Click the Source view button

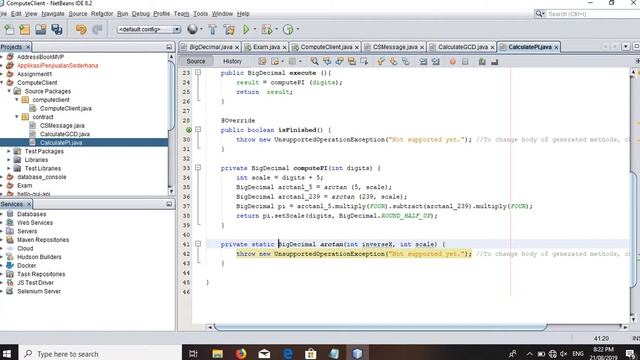pos(196,61)
